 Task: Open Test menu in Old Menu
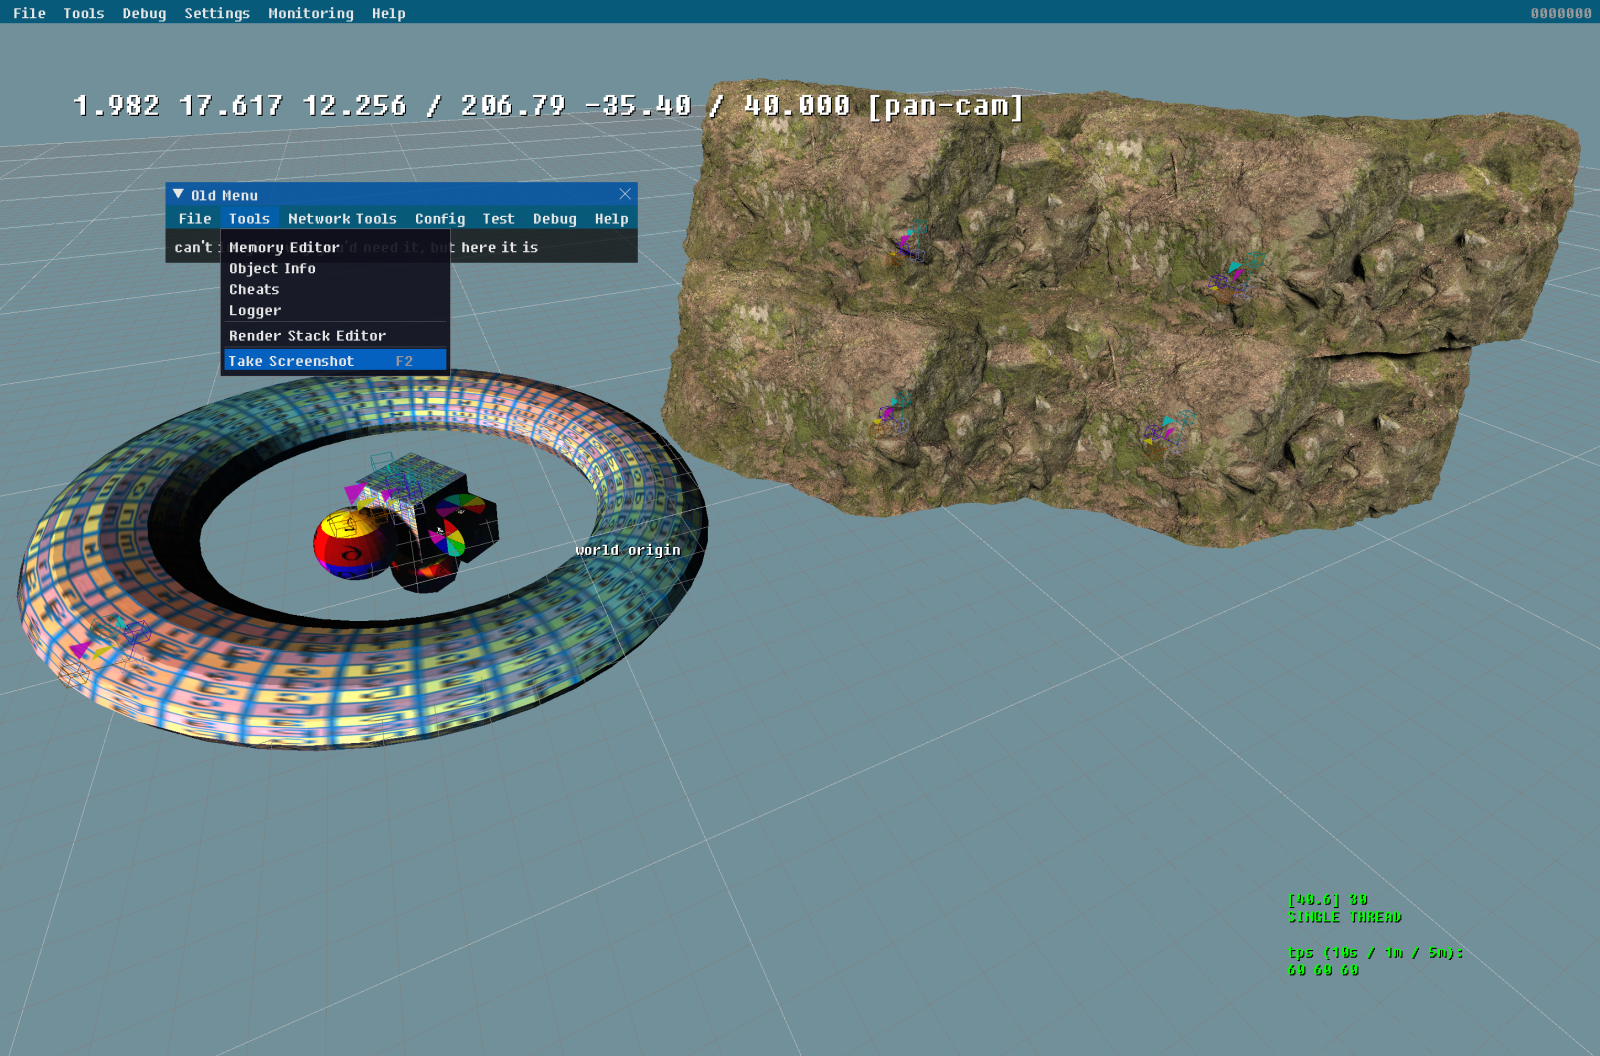point(498,218)
